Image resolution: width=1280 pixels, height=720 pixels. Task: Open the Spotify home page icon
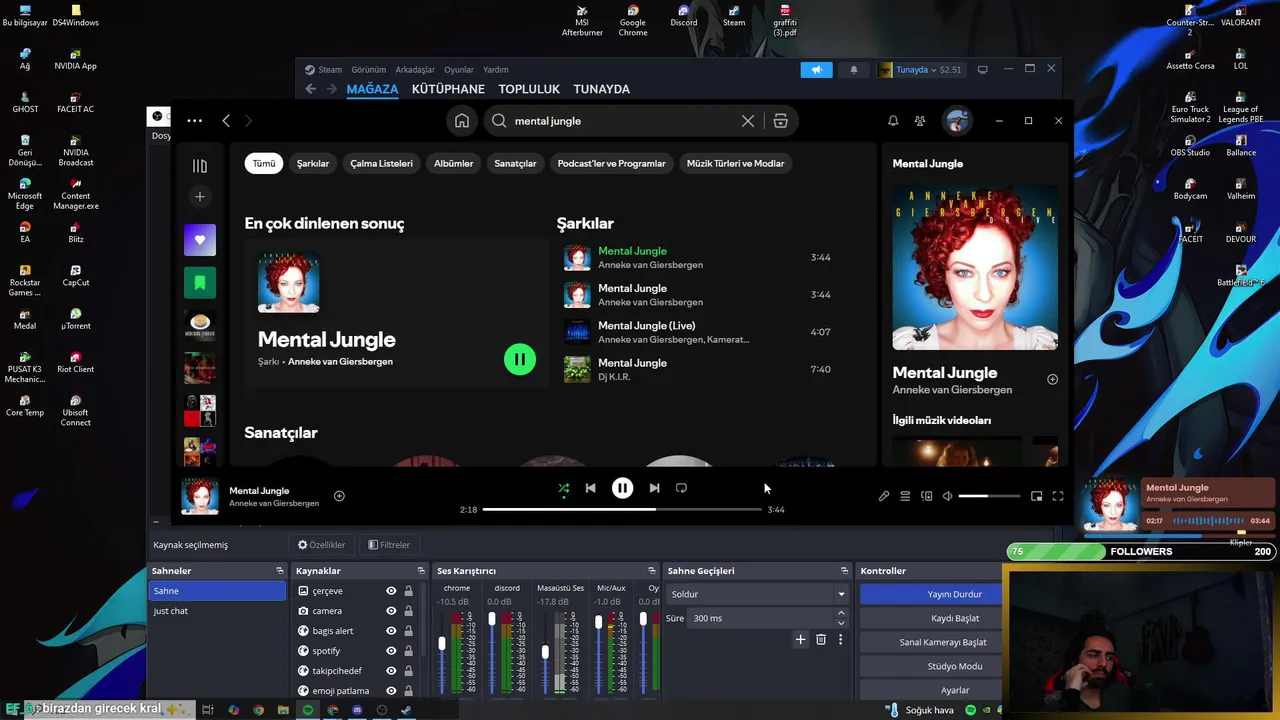click(462, 121)
